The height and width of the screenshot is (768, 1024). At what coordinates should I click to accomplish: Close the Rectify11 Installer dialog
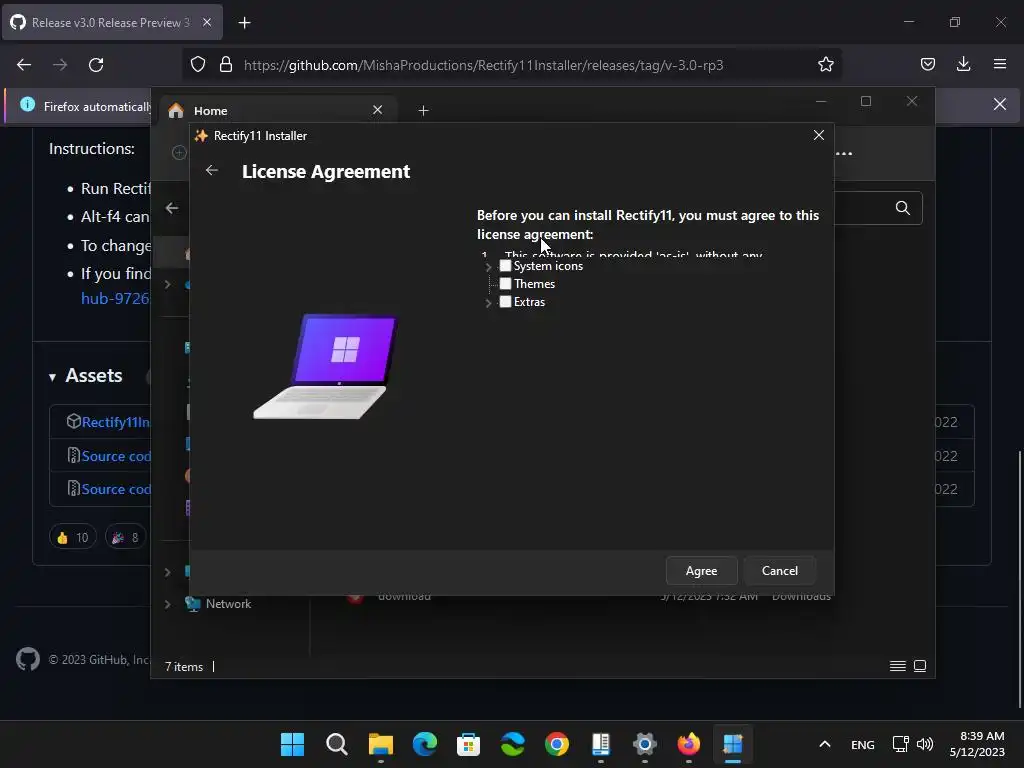coord(819,135)
